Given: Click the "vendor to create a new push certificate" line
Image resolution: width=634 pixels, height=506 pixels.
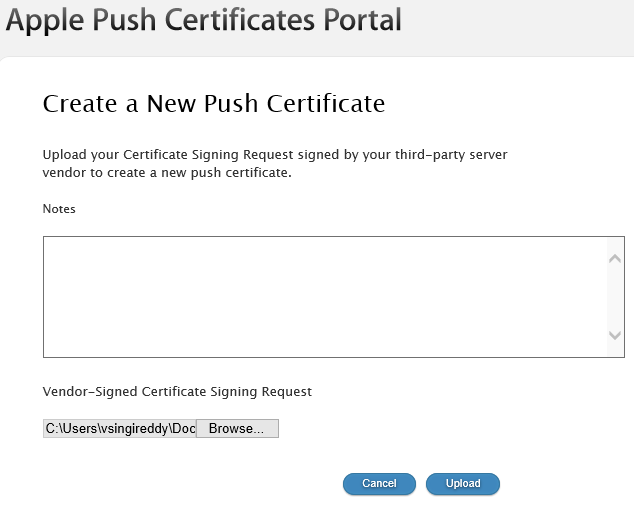Looking at the screenshot, I should (x=166, y=173).
